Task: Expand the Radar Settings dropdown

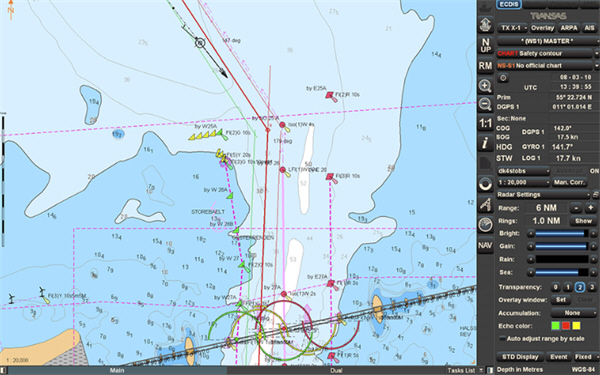Action: (x=543, y=195)
